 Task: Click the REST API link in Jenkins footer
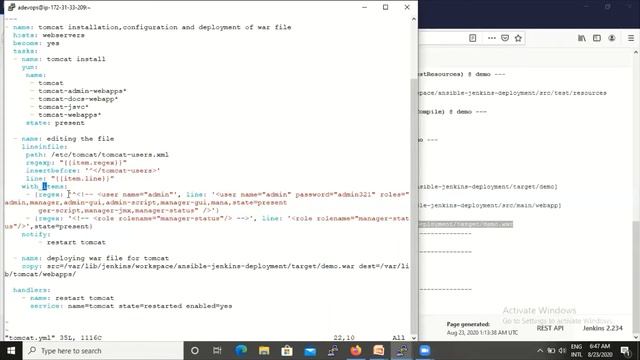pyautogui.click(x=550, y=328)
